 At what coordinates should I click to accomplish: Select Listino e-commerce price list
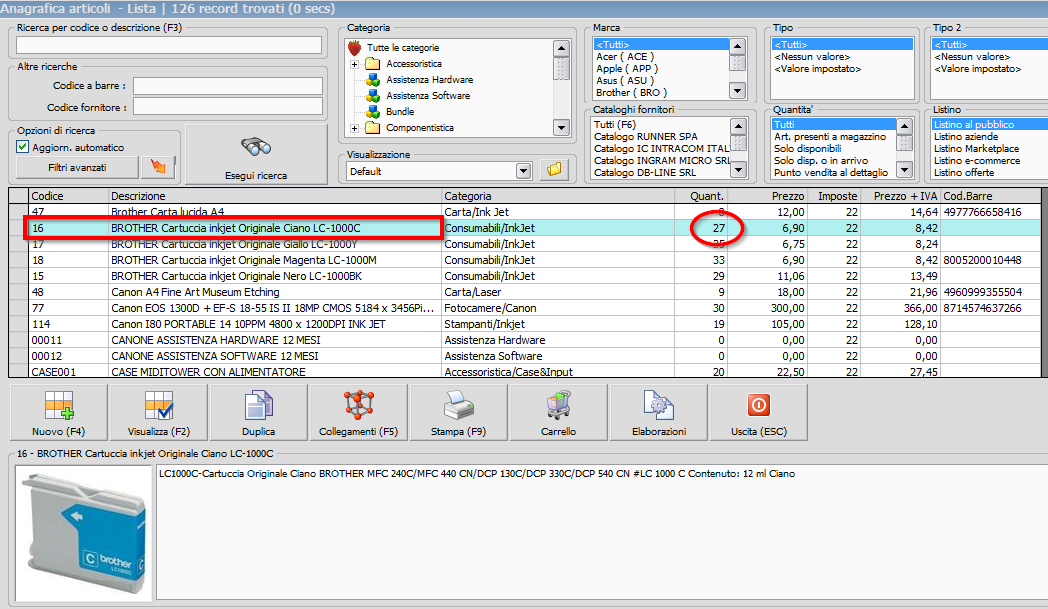point(977,160)
